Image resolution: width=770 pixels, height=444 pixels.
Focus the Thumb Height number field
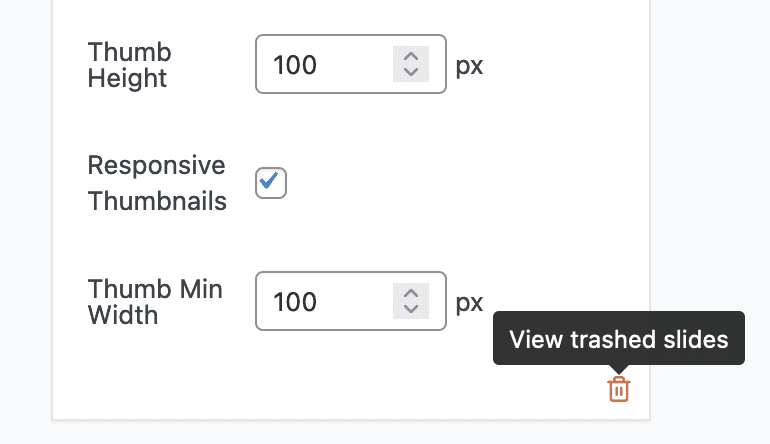point(351,64)
